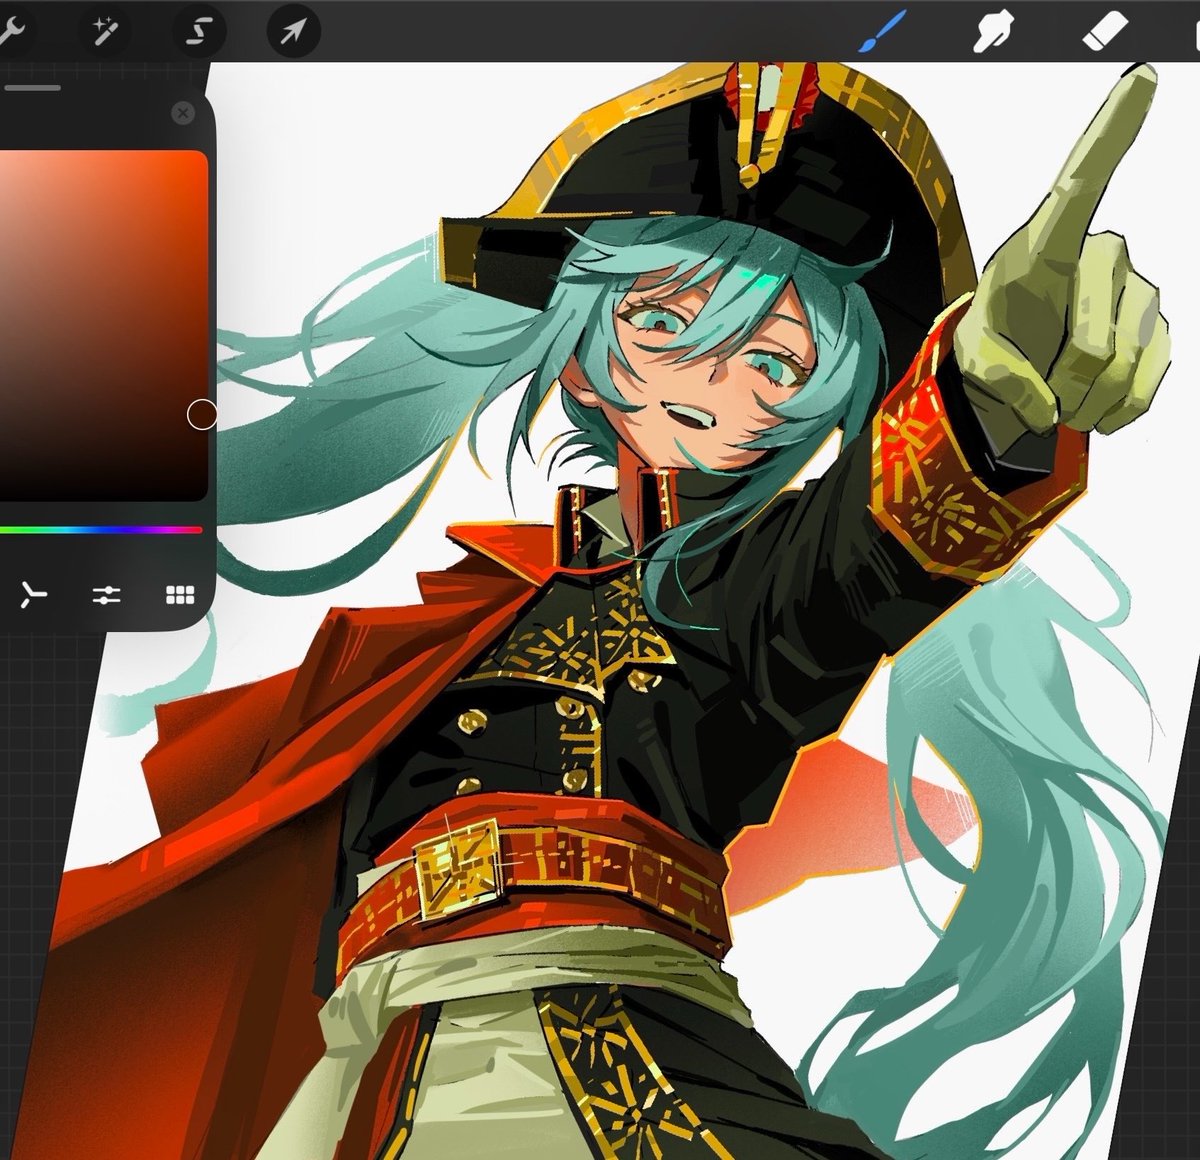Image resolution: width=1200 pixels, height=1160 pixels.
Task: Switch to the Harmony color tab
Action: tap(32, 596)
